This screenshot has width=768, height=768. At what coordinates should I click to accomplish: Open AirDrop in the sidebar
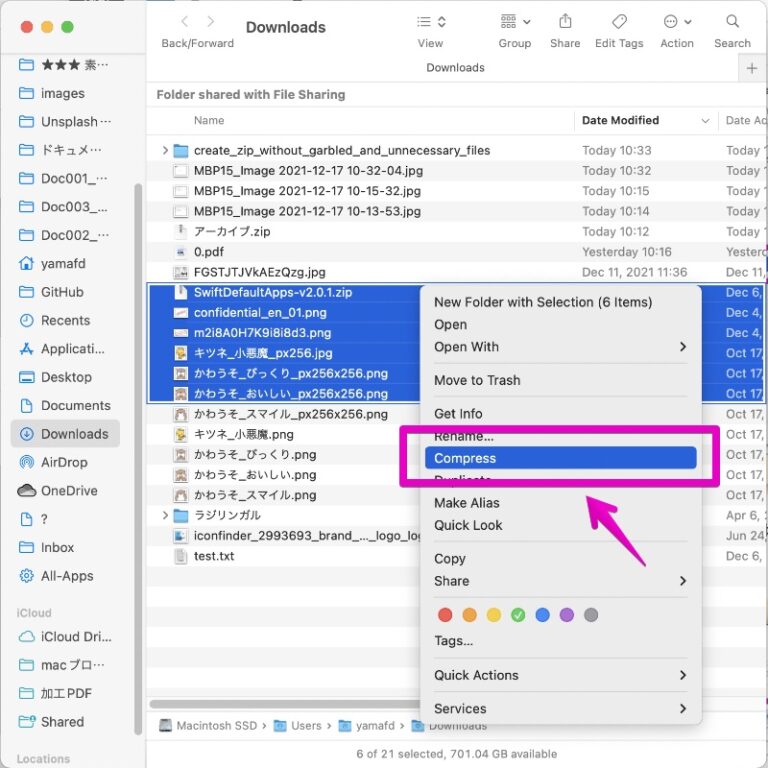coord(64,462)
